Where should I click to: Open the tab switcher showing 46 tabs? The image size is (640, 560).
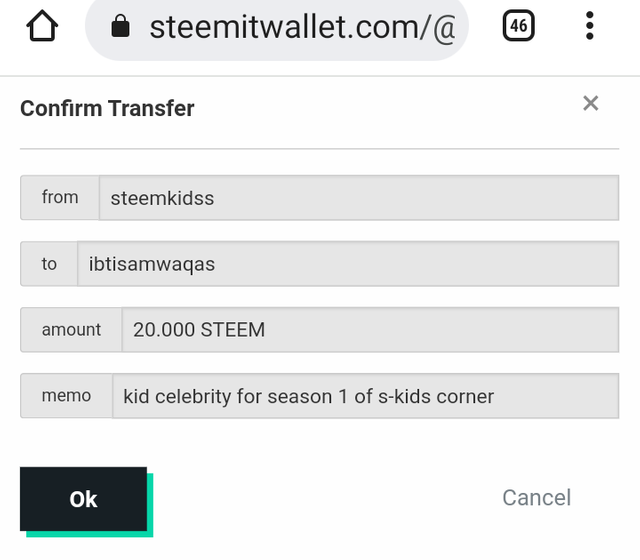(518, 25)
